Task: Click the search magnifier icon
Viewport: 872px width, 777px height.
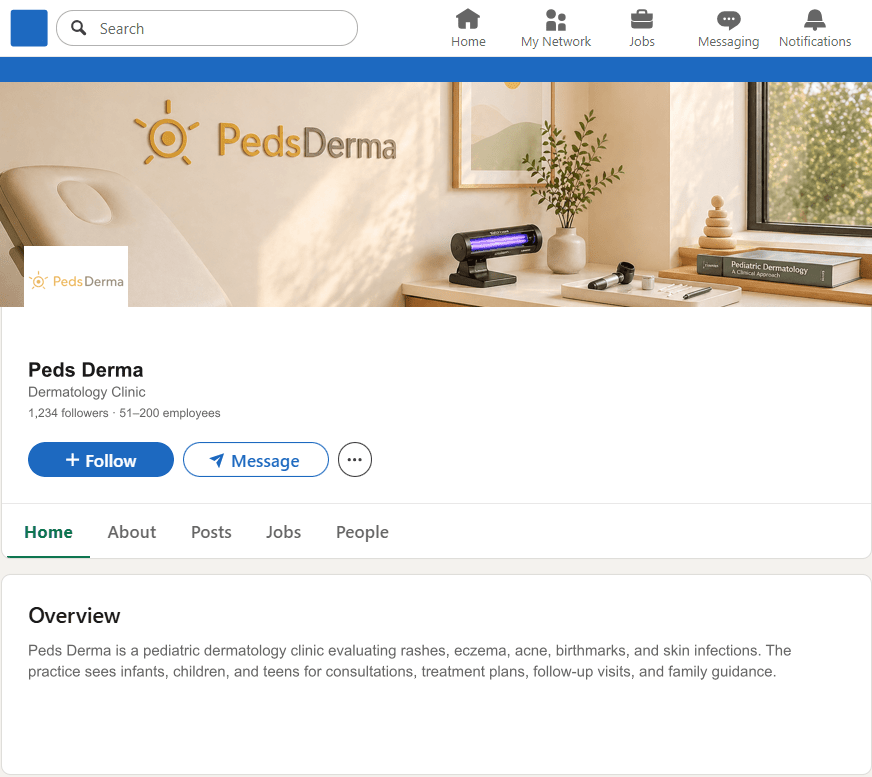Action: [78, 28]
